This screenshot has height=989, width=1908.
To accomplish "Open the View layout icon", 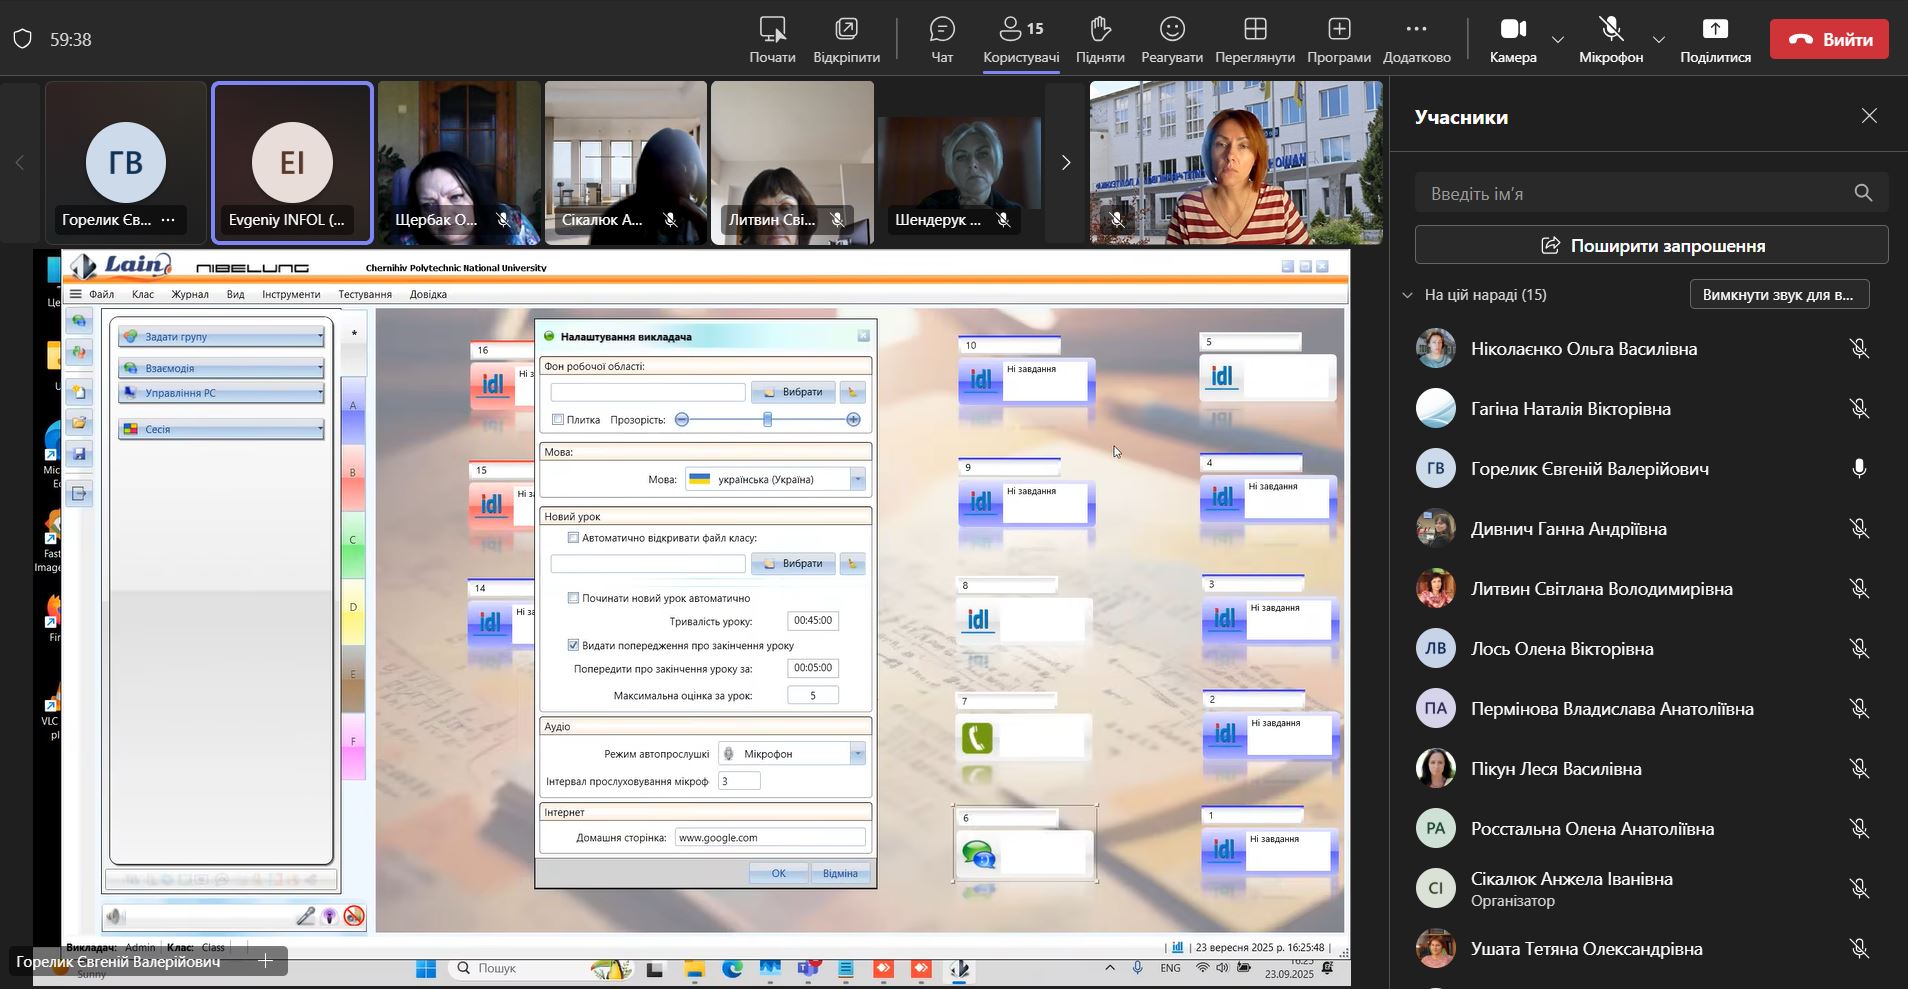I will point(1255,30).
